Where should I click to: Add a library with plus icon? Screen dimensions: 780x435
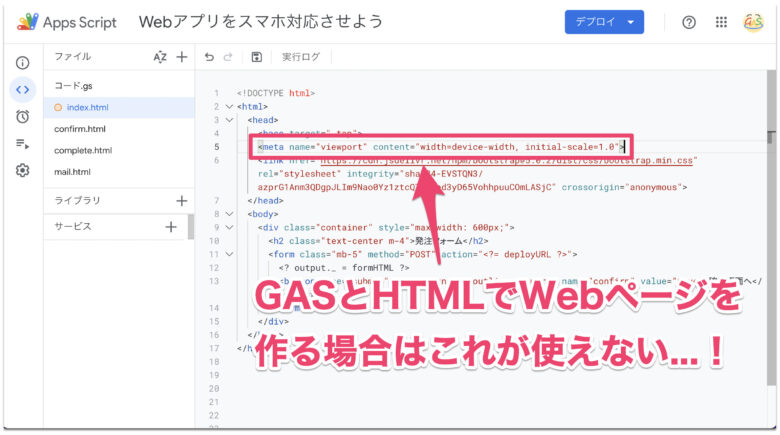coord(182,201)
